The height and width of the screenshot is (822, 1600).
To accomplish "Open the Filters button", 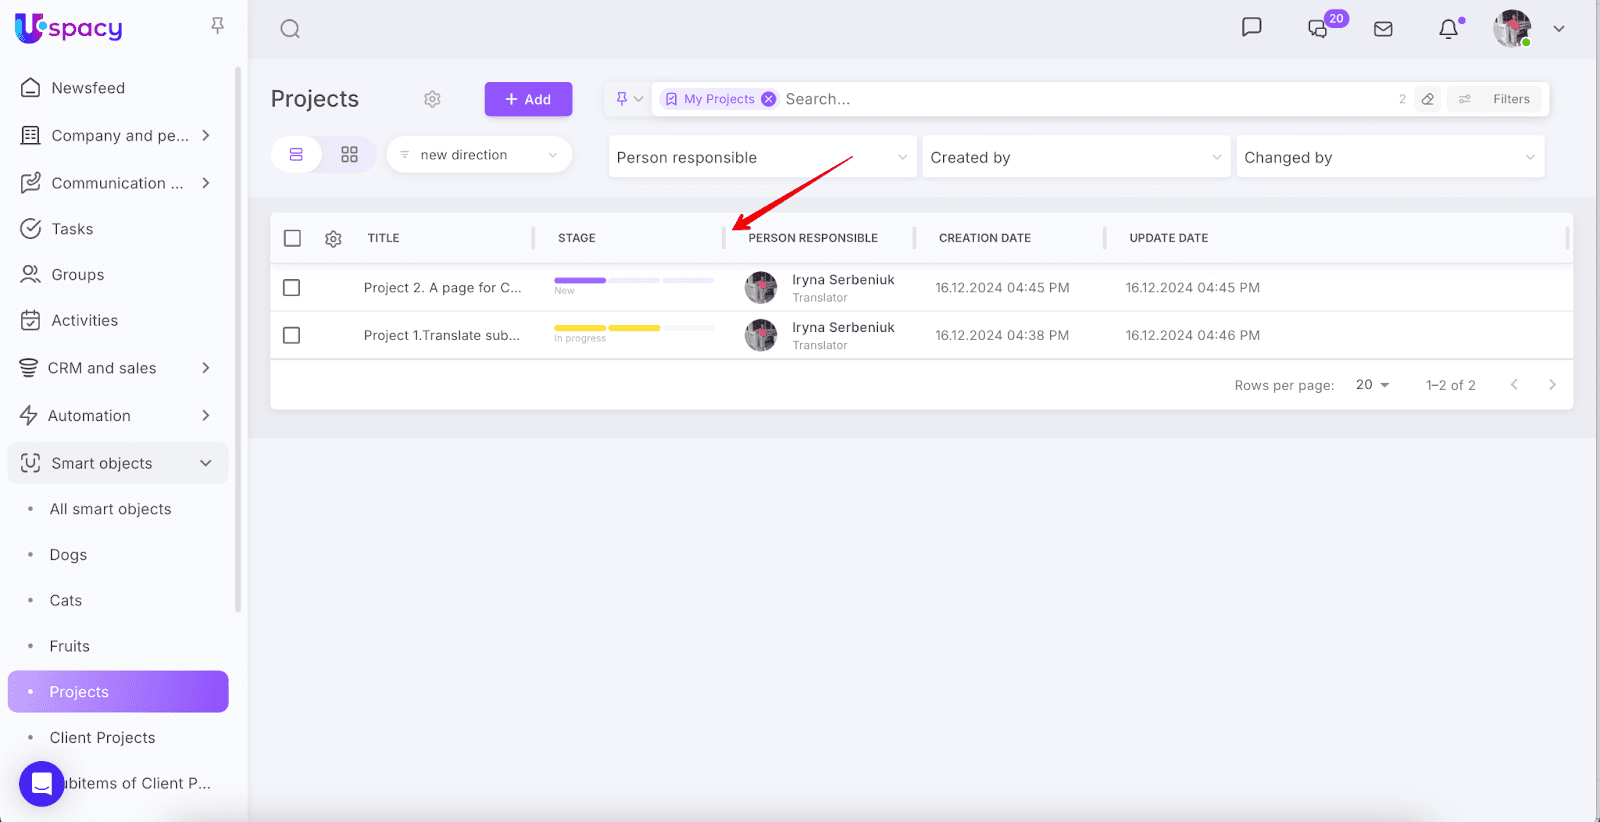I will [x=1499, y=99].
